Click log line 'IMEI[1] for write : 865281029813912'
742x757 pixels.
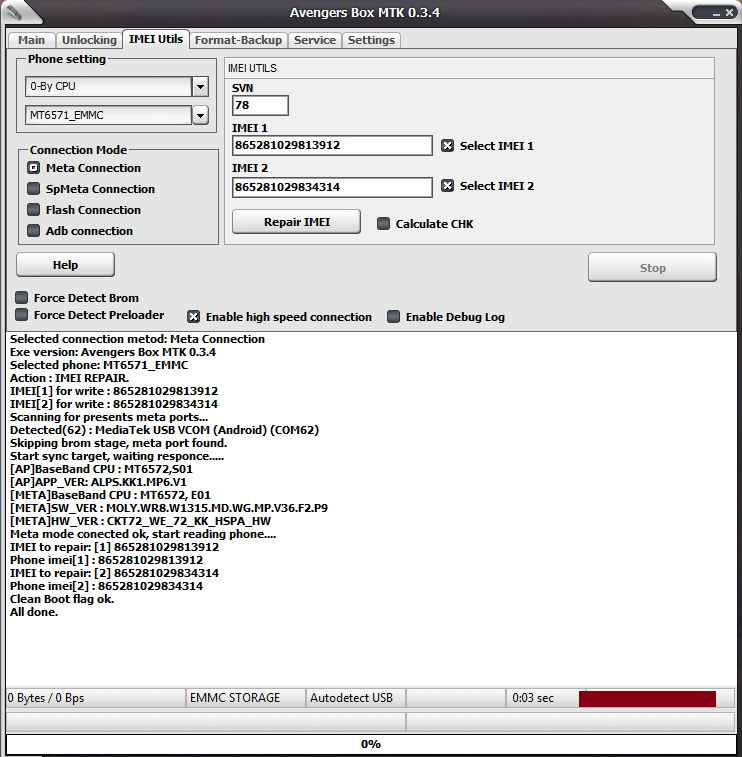(x=114, y=391)
